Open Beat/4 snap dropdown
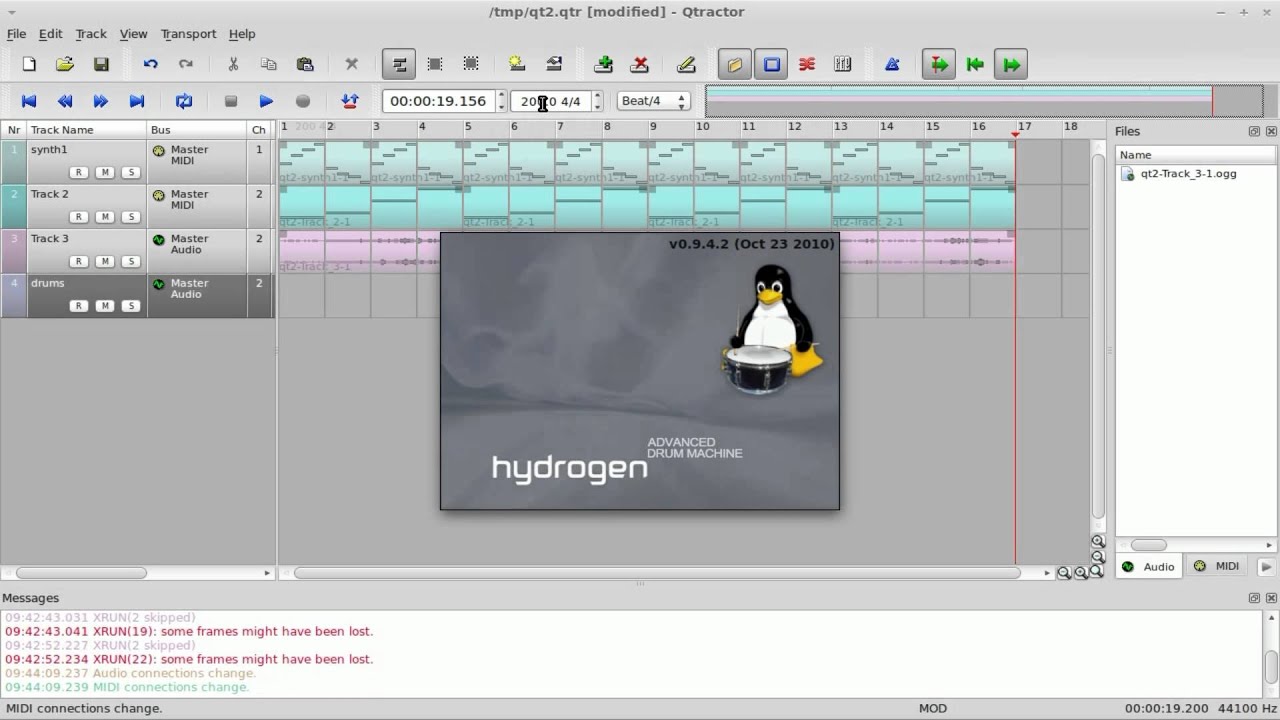The width and height of the screenshot is (1280, 720). [x=653, y=101]
